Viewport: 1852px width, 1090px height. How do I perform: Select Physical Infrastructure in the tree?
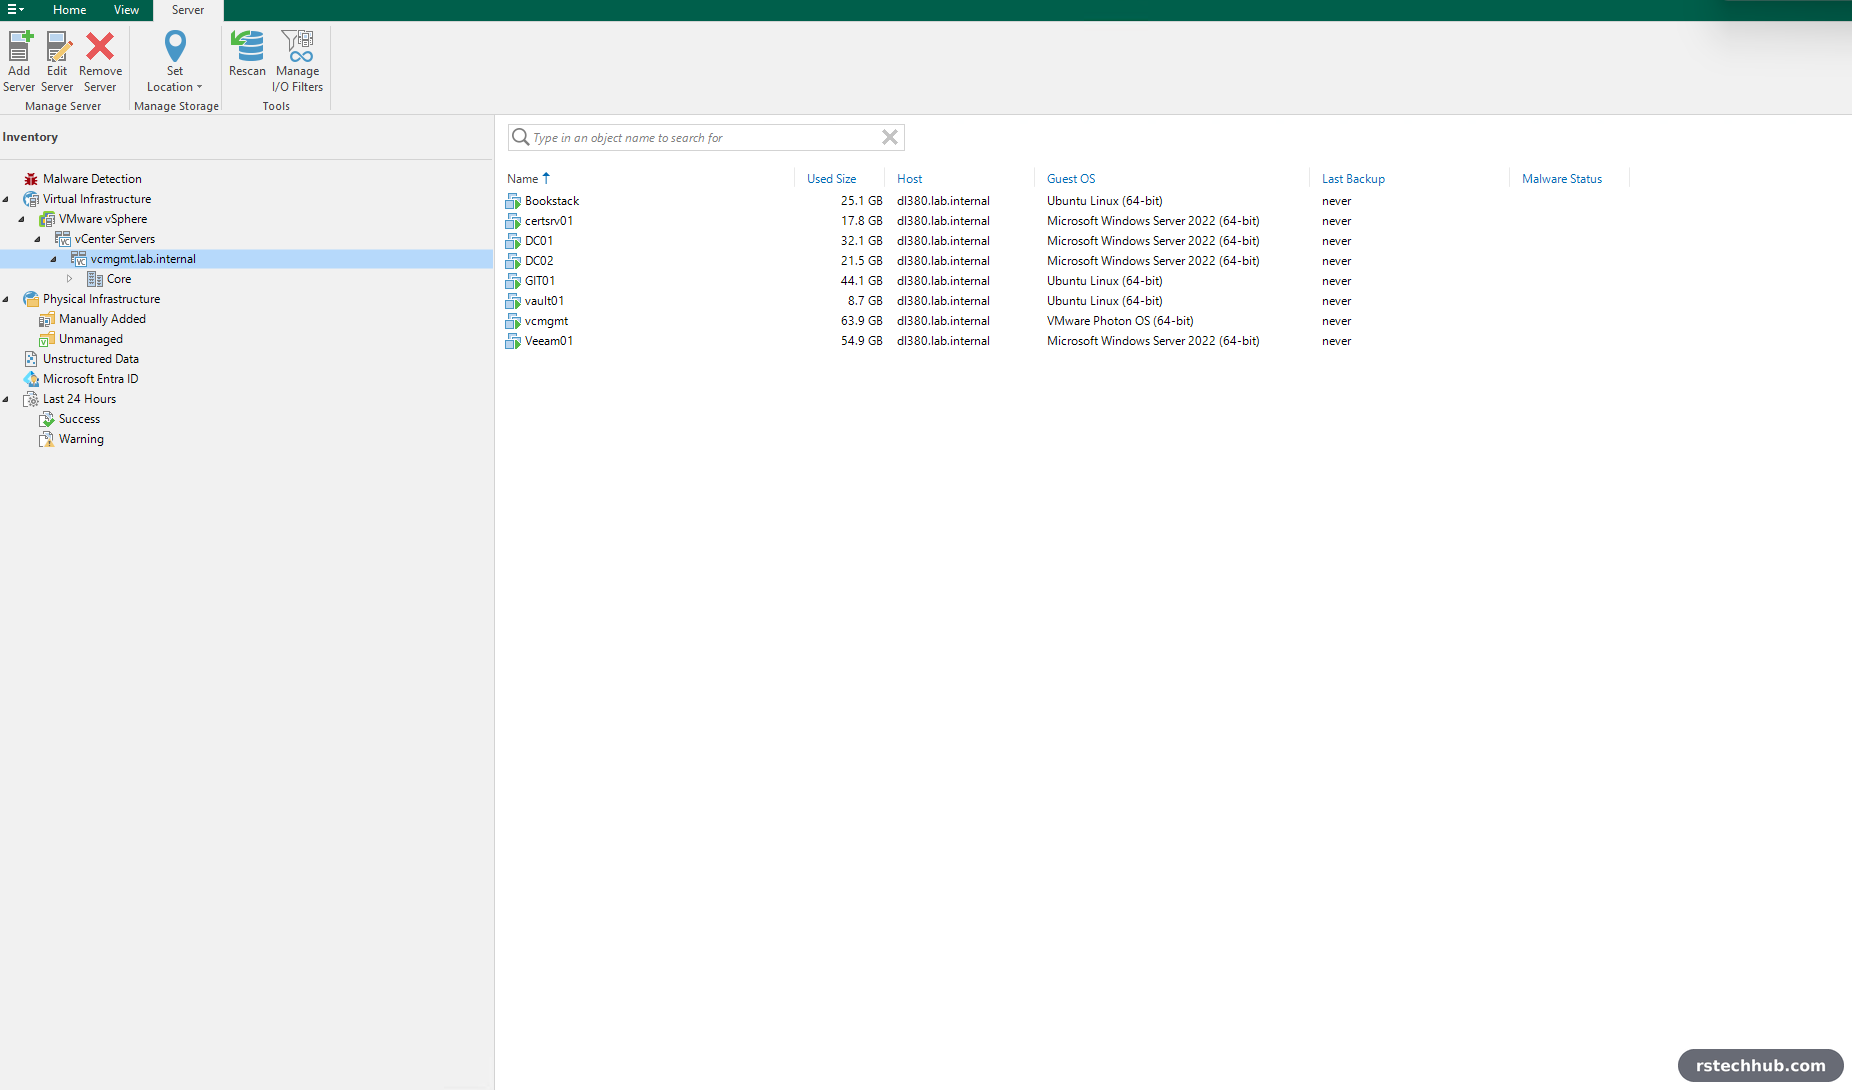pos(101,299)
